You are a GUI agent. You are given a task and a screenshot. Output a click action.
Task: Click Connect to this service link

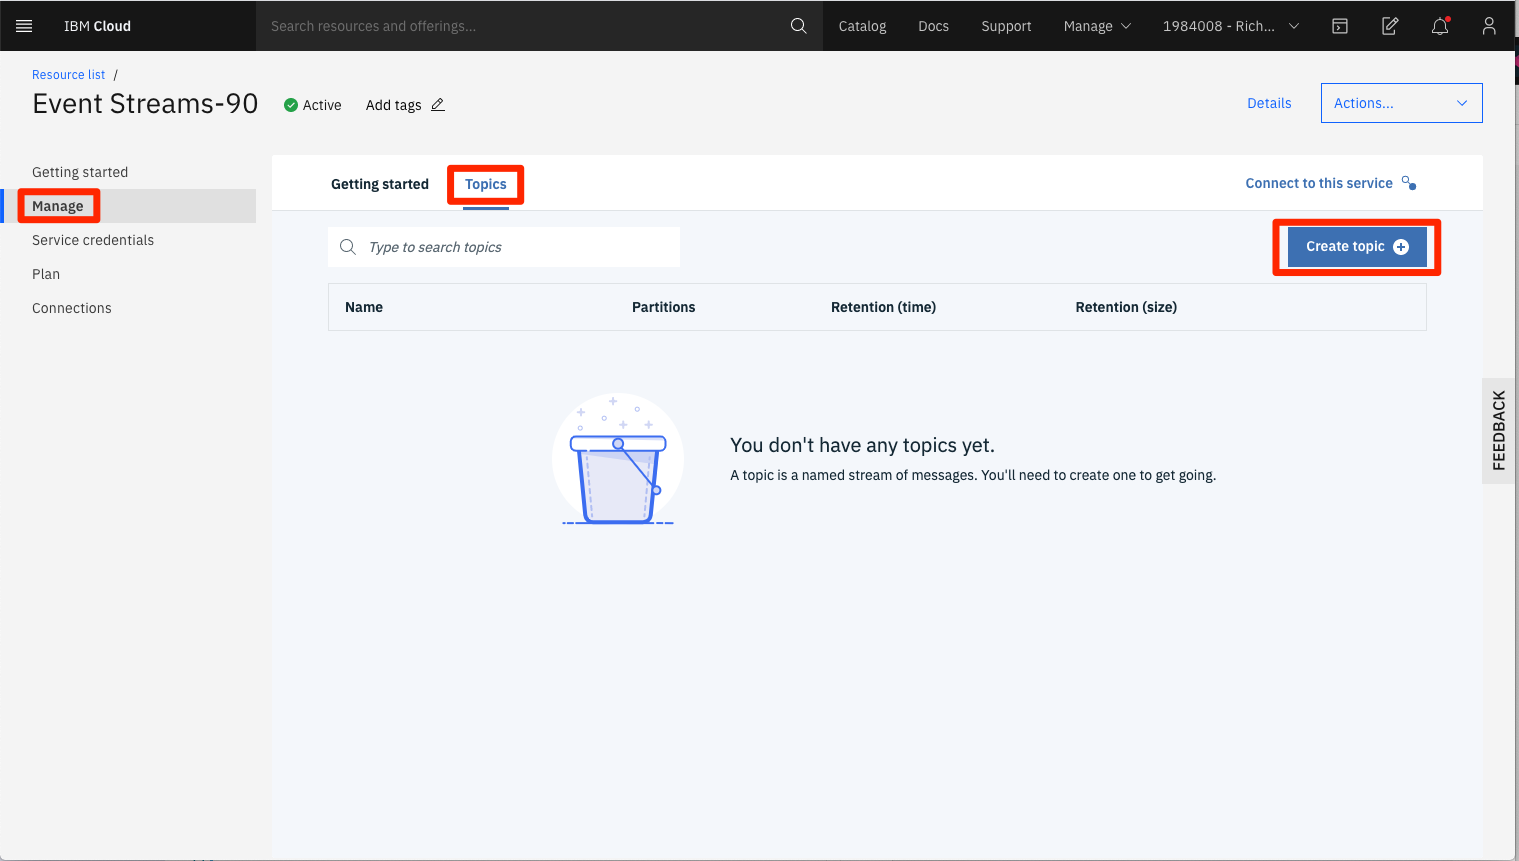pos(1319,183)
